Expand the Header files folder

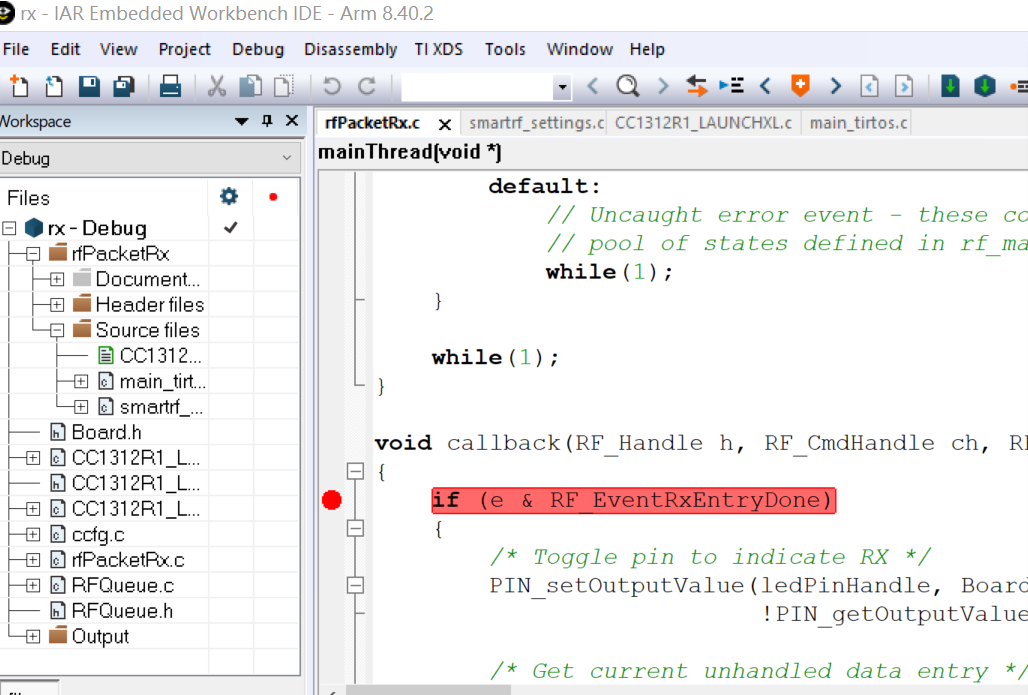click(57, 305)
